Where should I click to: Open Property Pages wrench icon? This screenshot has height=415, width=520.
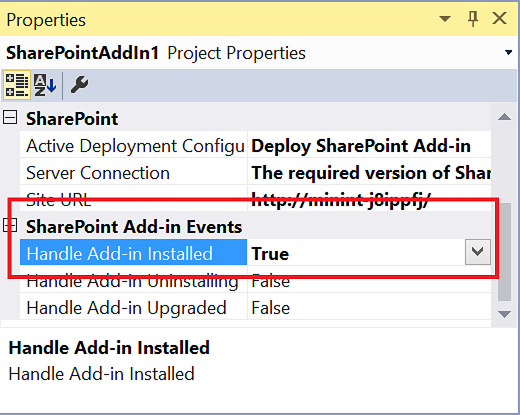(79, 85)
